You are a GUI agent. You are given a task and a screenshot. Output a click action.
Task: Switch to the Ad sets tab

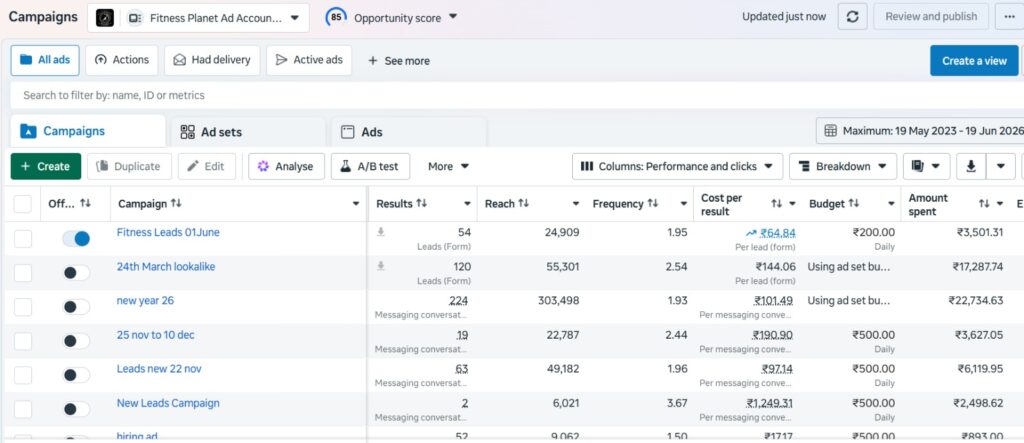click(x=246, y=132)
